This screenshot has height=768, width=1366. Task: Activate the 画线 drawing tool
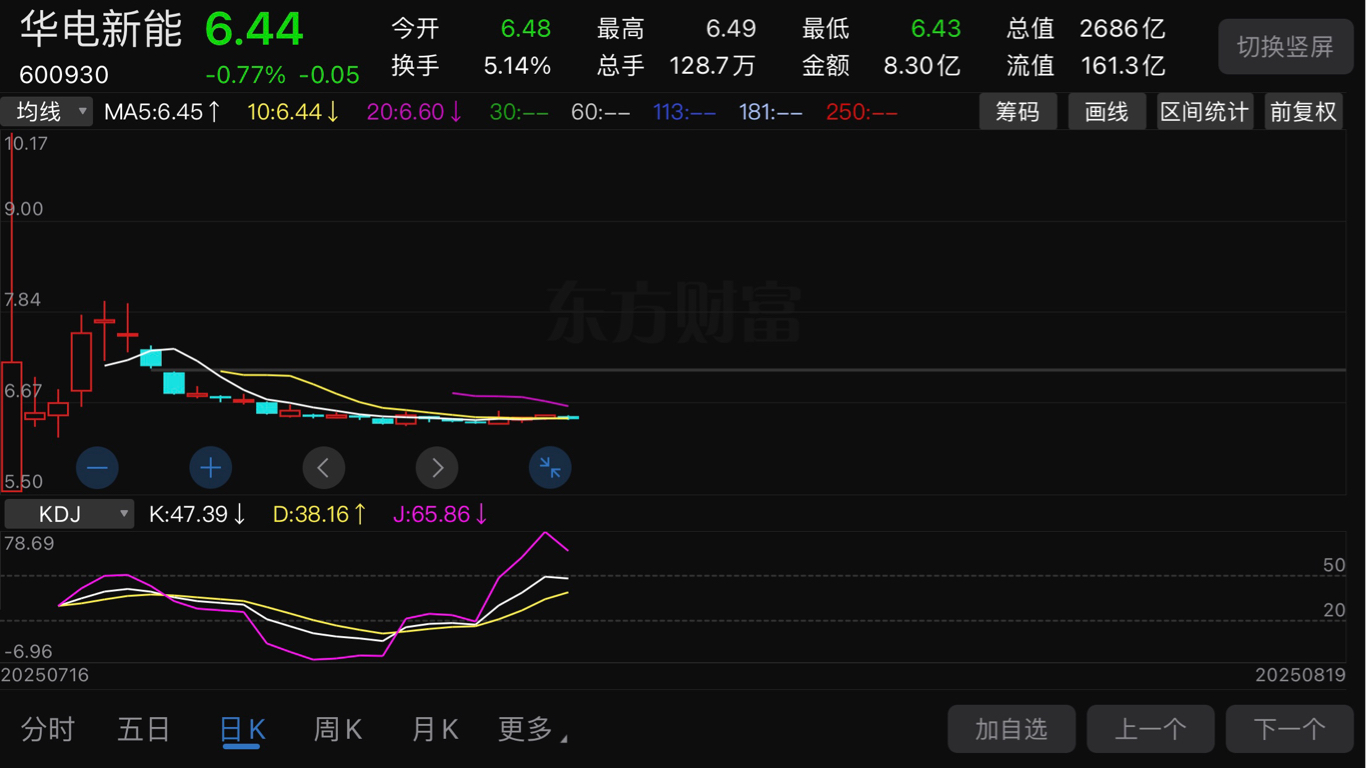tap(1107, 111)
